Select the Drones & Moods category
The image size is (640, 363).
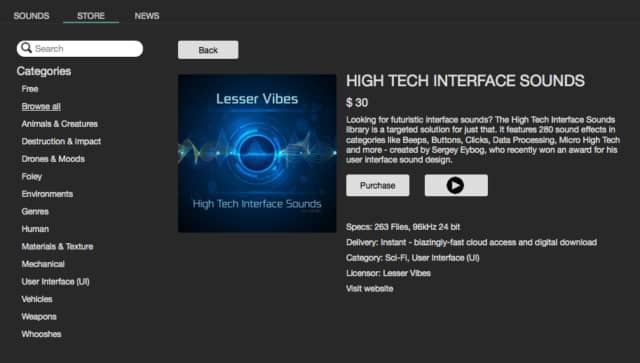(53, 159)
